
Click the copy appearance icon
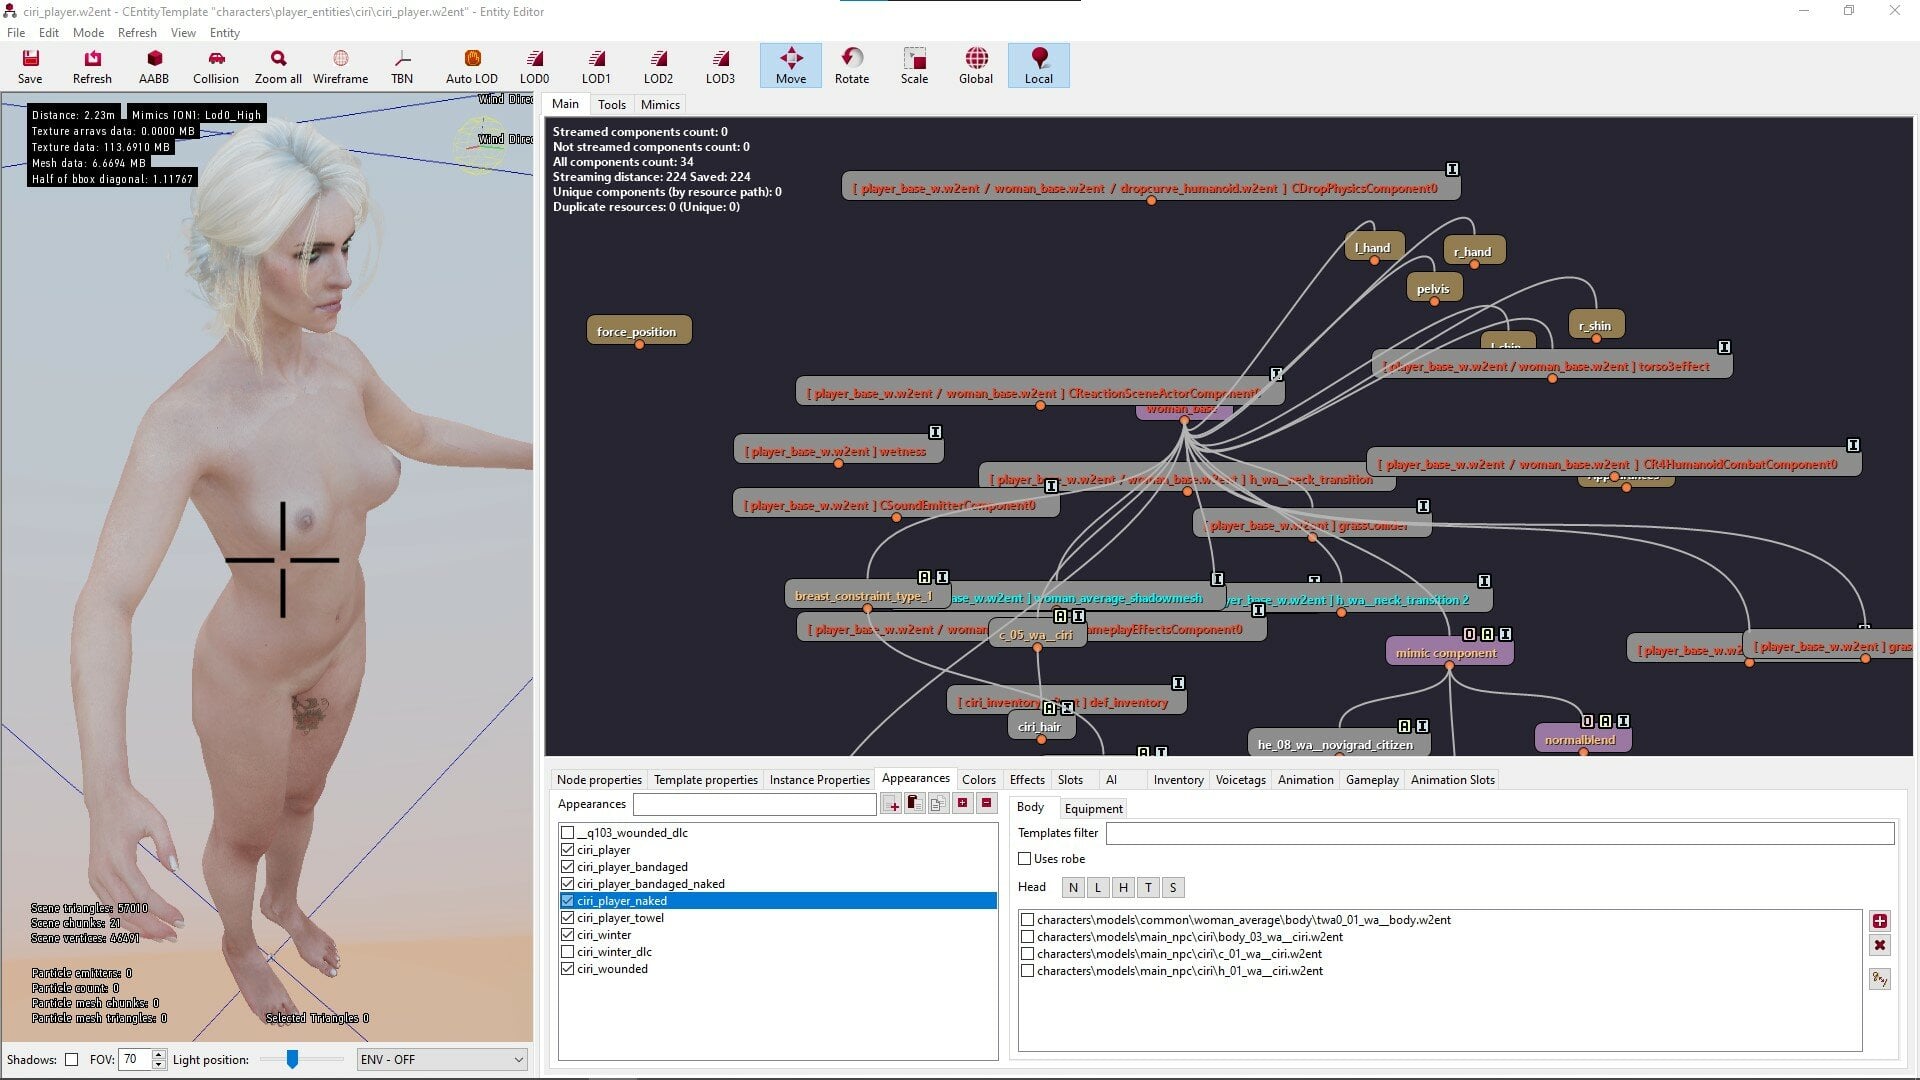point(938,803)
